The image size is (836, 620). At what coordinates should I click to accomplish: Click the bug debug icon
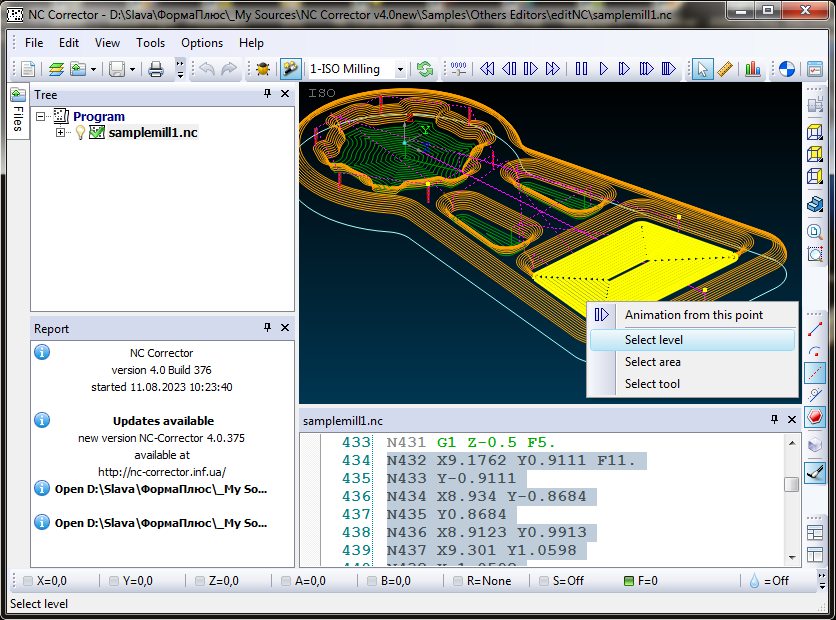[262, 69]
